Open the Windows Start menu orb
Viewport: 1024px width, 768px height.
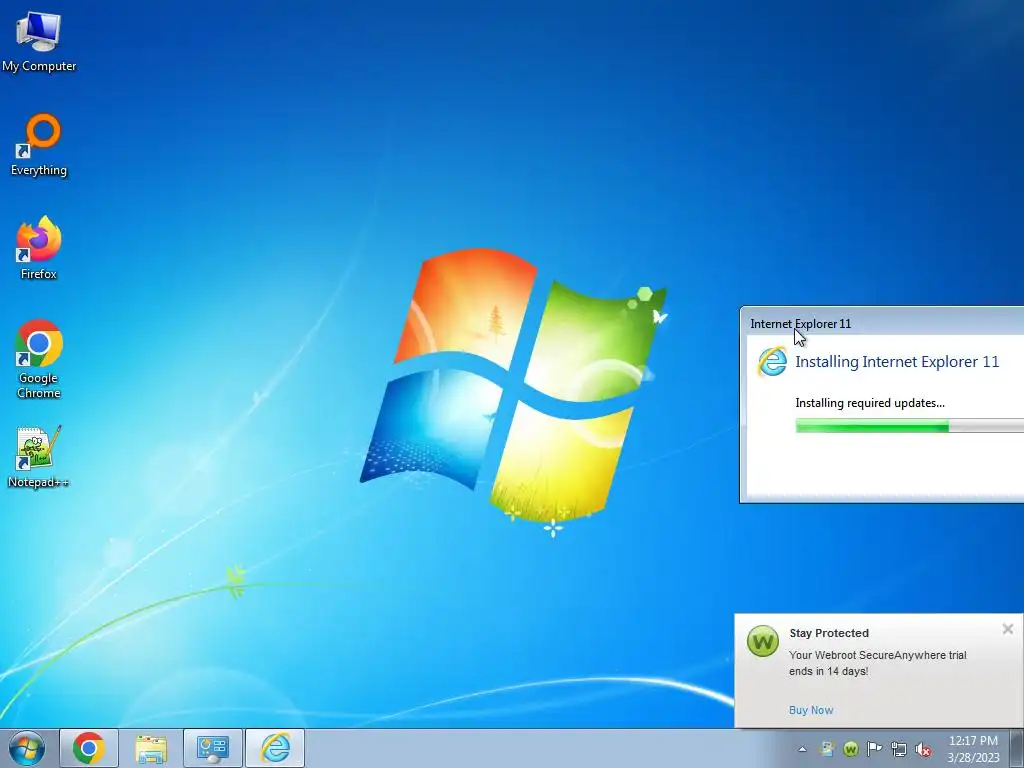click(27, 748)
